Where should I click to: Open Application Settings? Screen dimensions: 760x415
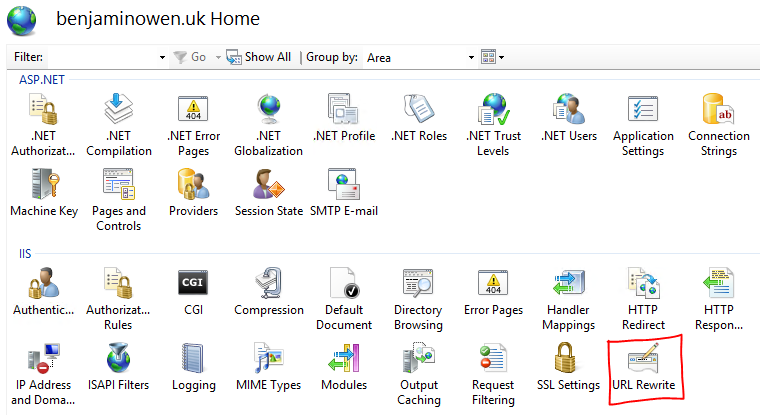643,126
